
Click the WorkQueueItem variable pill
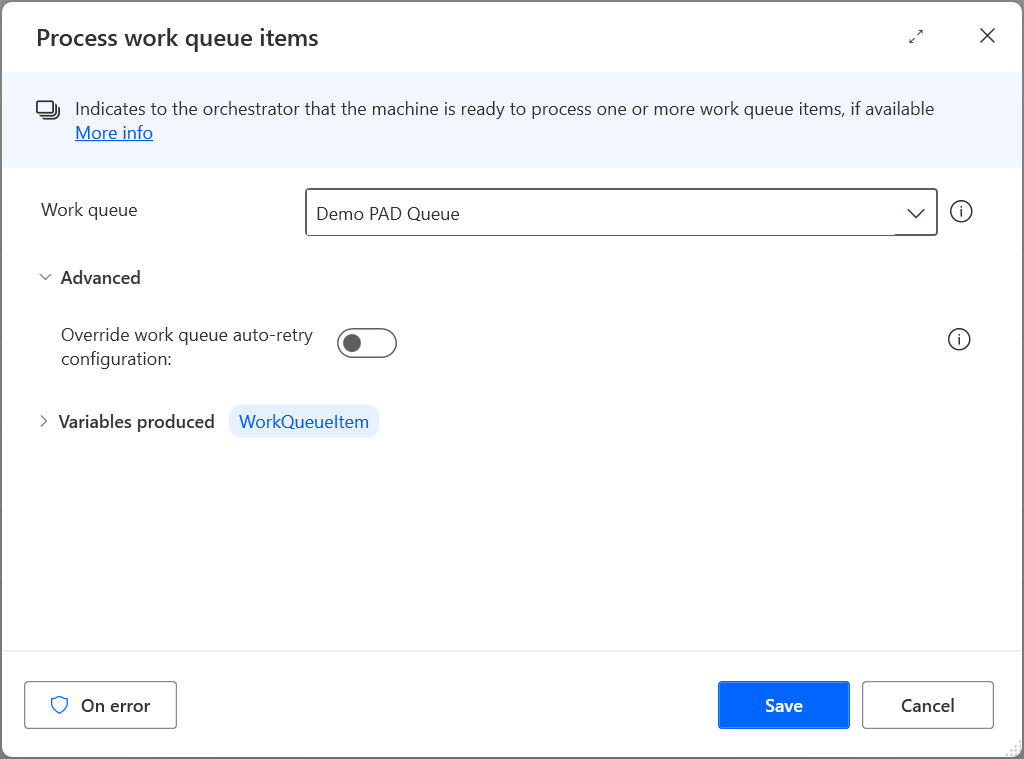(x=303, y=421)
